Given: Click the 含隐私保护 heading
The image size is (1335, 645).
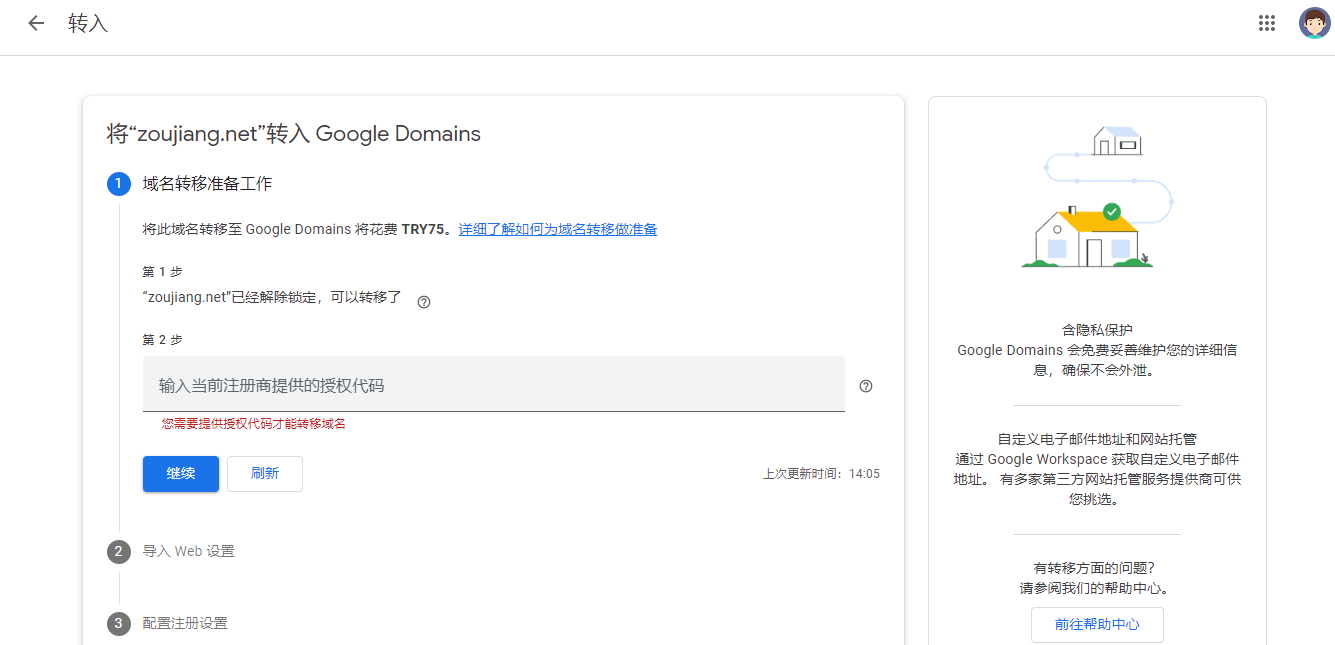Looking at the screenshot, I should [1097, 329].
